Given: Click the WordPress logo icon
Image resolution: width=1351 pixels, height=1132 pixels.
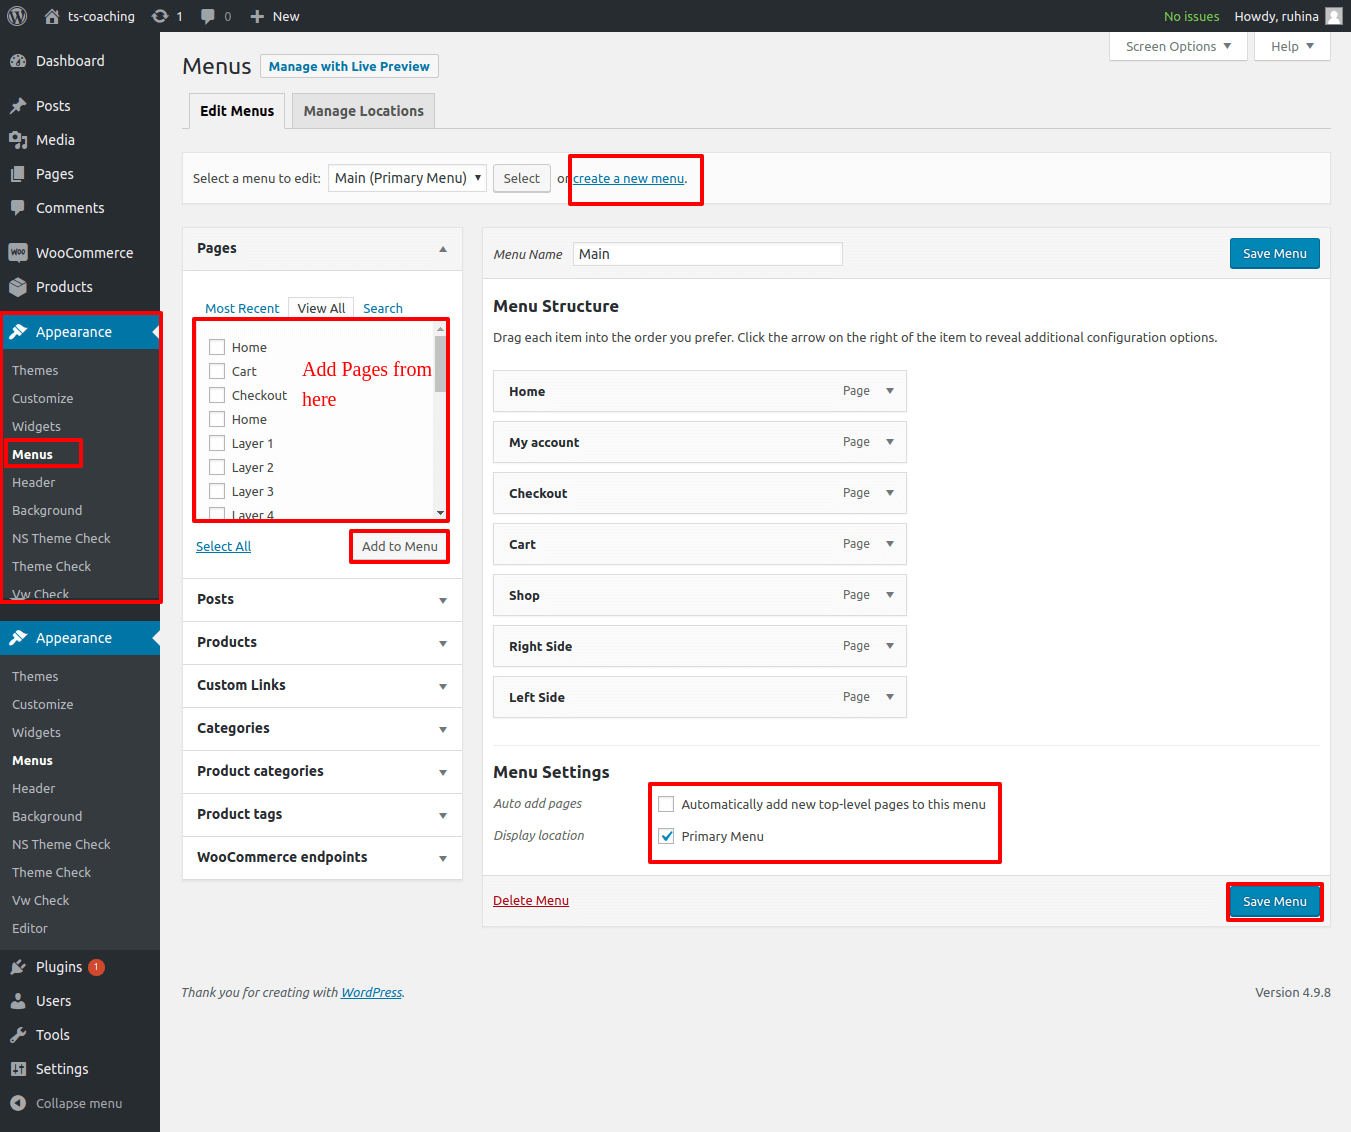Looking at the screenshot, I should [x=17, y=16].
